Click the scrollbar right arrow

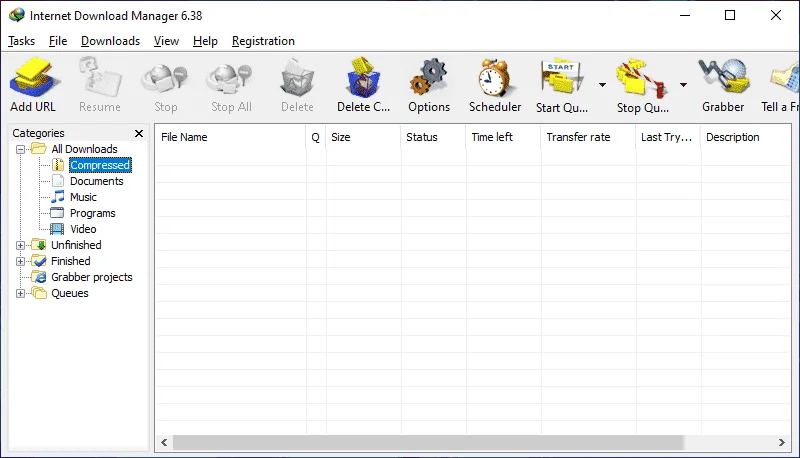[x=782, y=442]
